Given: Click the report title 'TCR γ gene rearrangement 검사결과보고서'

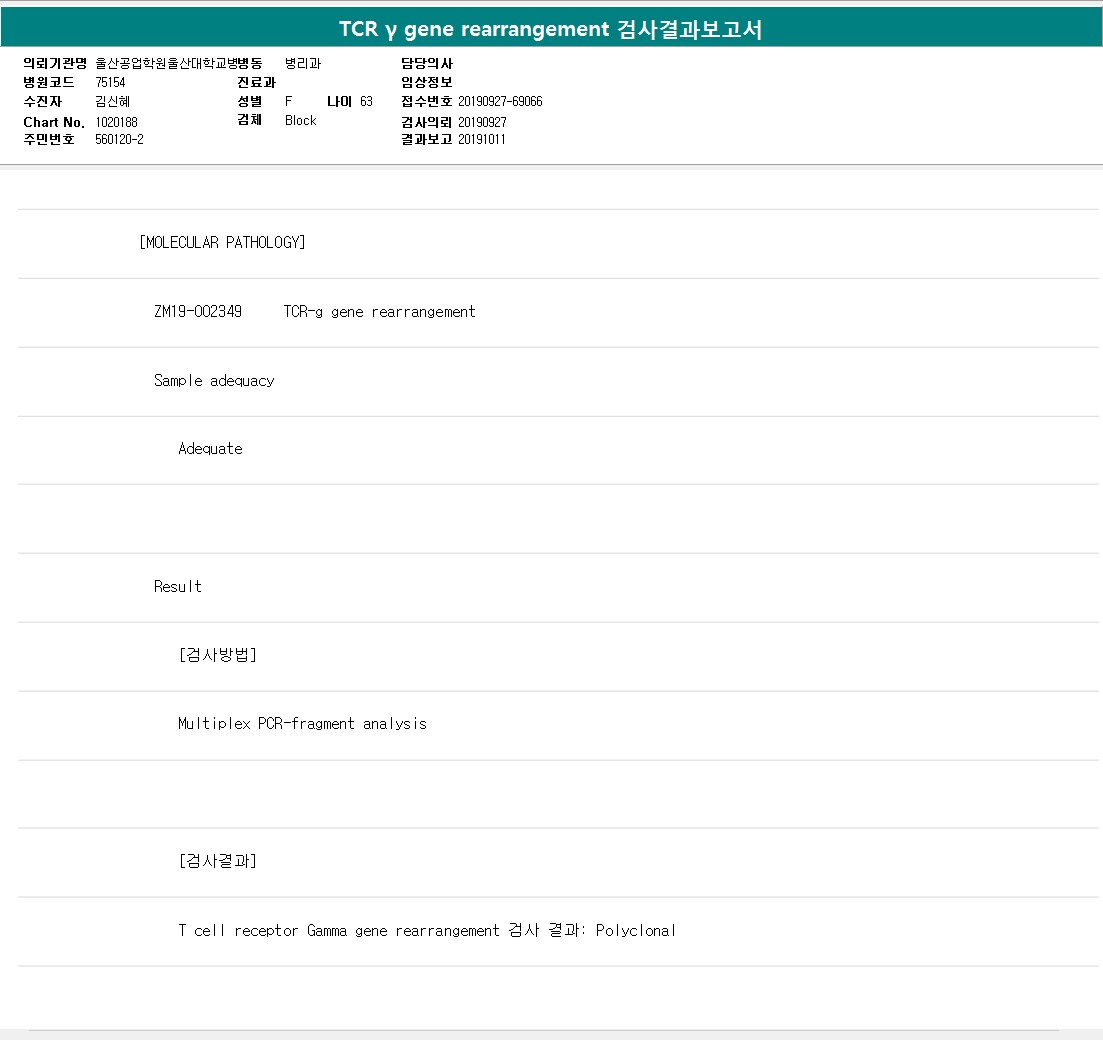Looking at the screenshot, I should [x=551, y=29].
